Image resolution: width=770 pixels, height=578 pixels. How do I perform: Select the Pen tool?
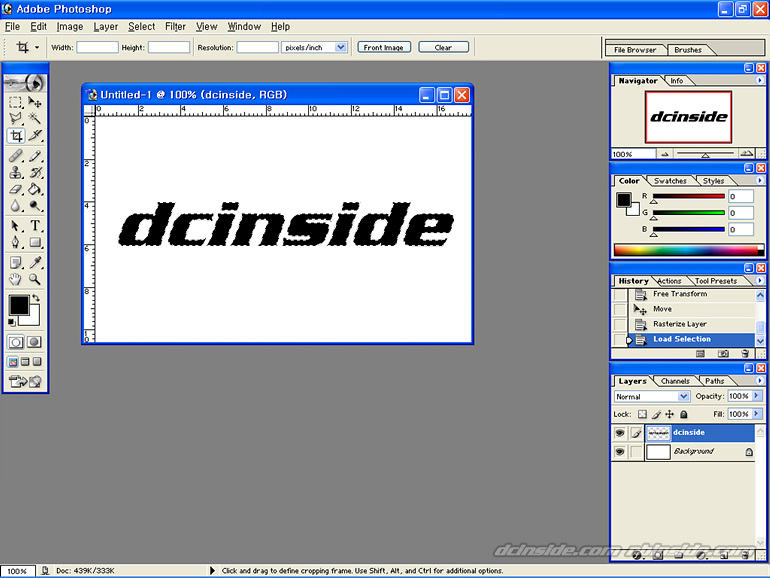[x=16, y=243]
